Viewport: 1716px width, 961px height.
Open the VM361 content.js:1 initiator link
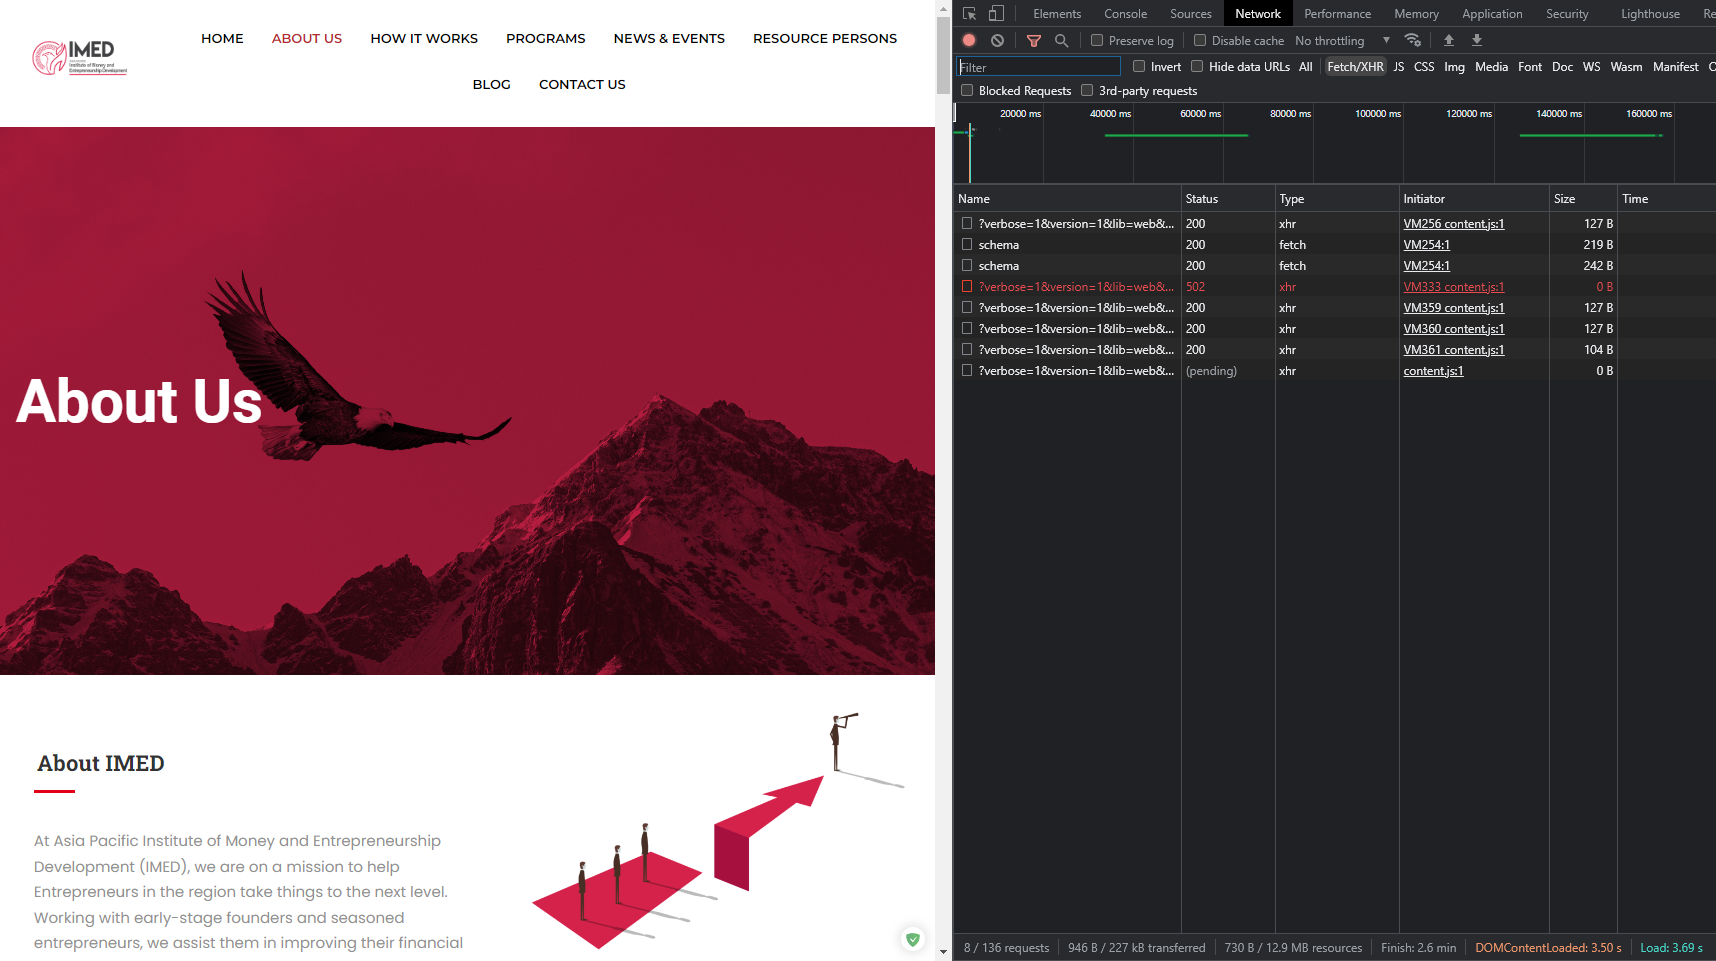tap(1453, 350)
